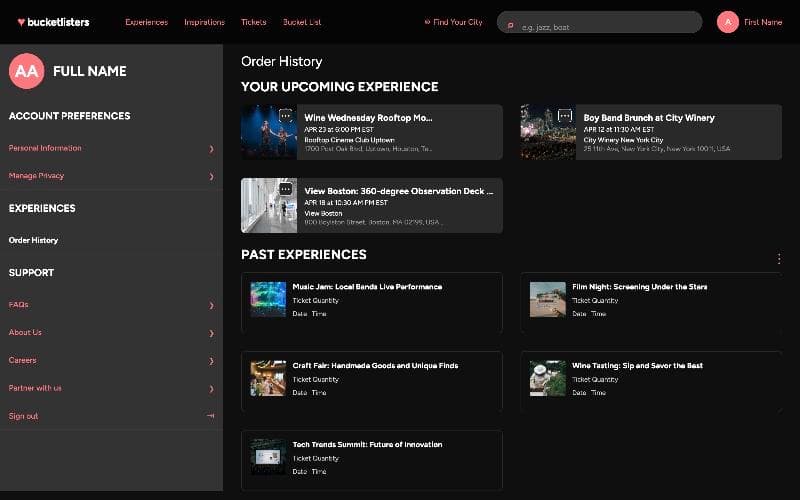Open About Us page

pyautogui.click(x=25, y=332)
